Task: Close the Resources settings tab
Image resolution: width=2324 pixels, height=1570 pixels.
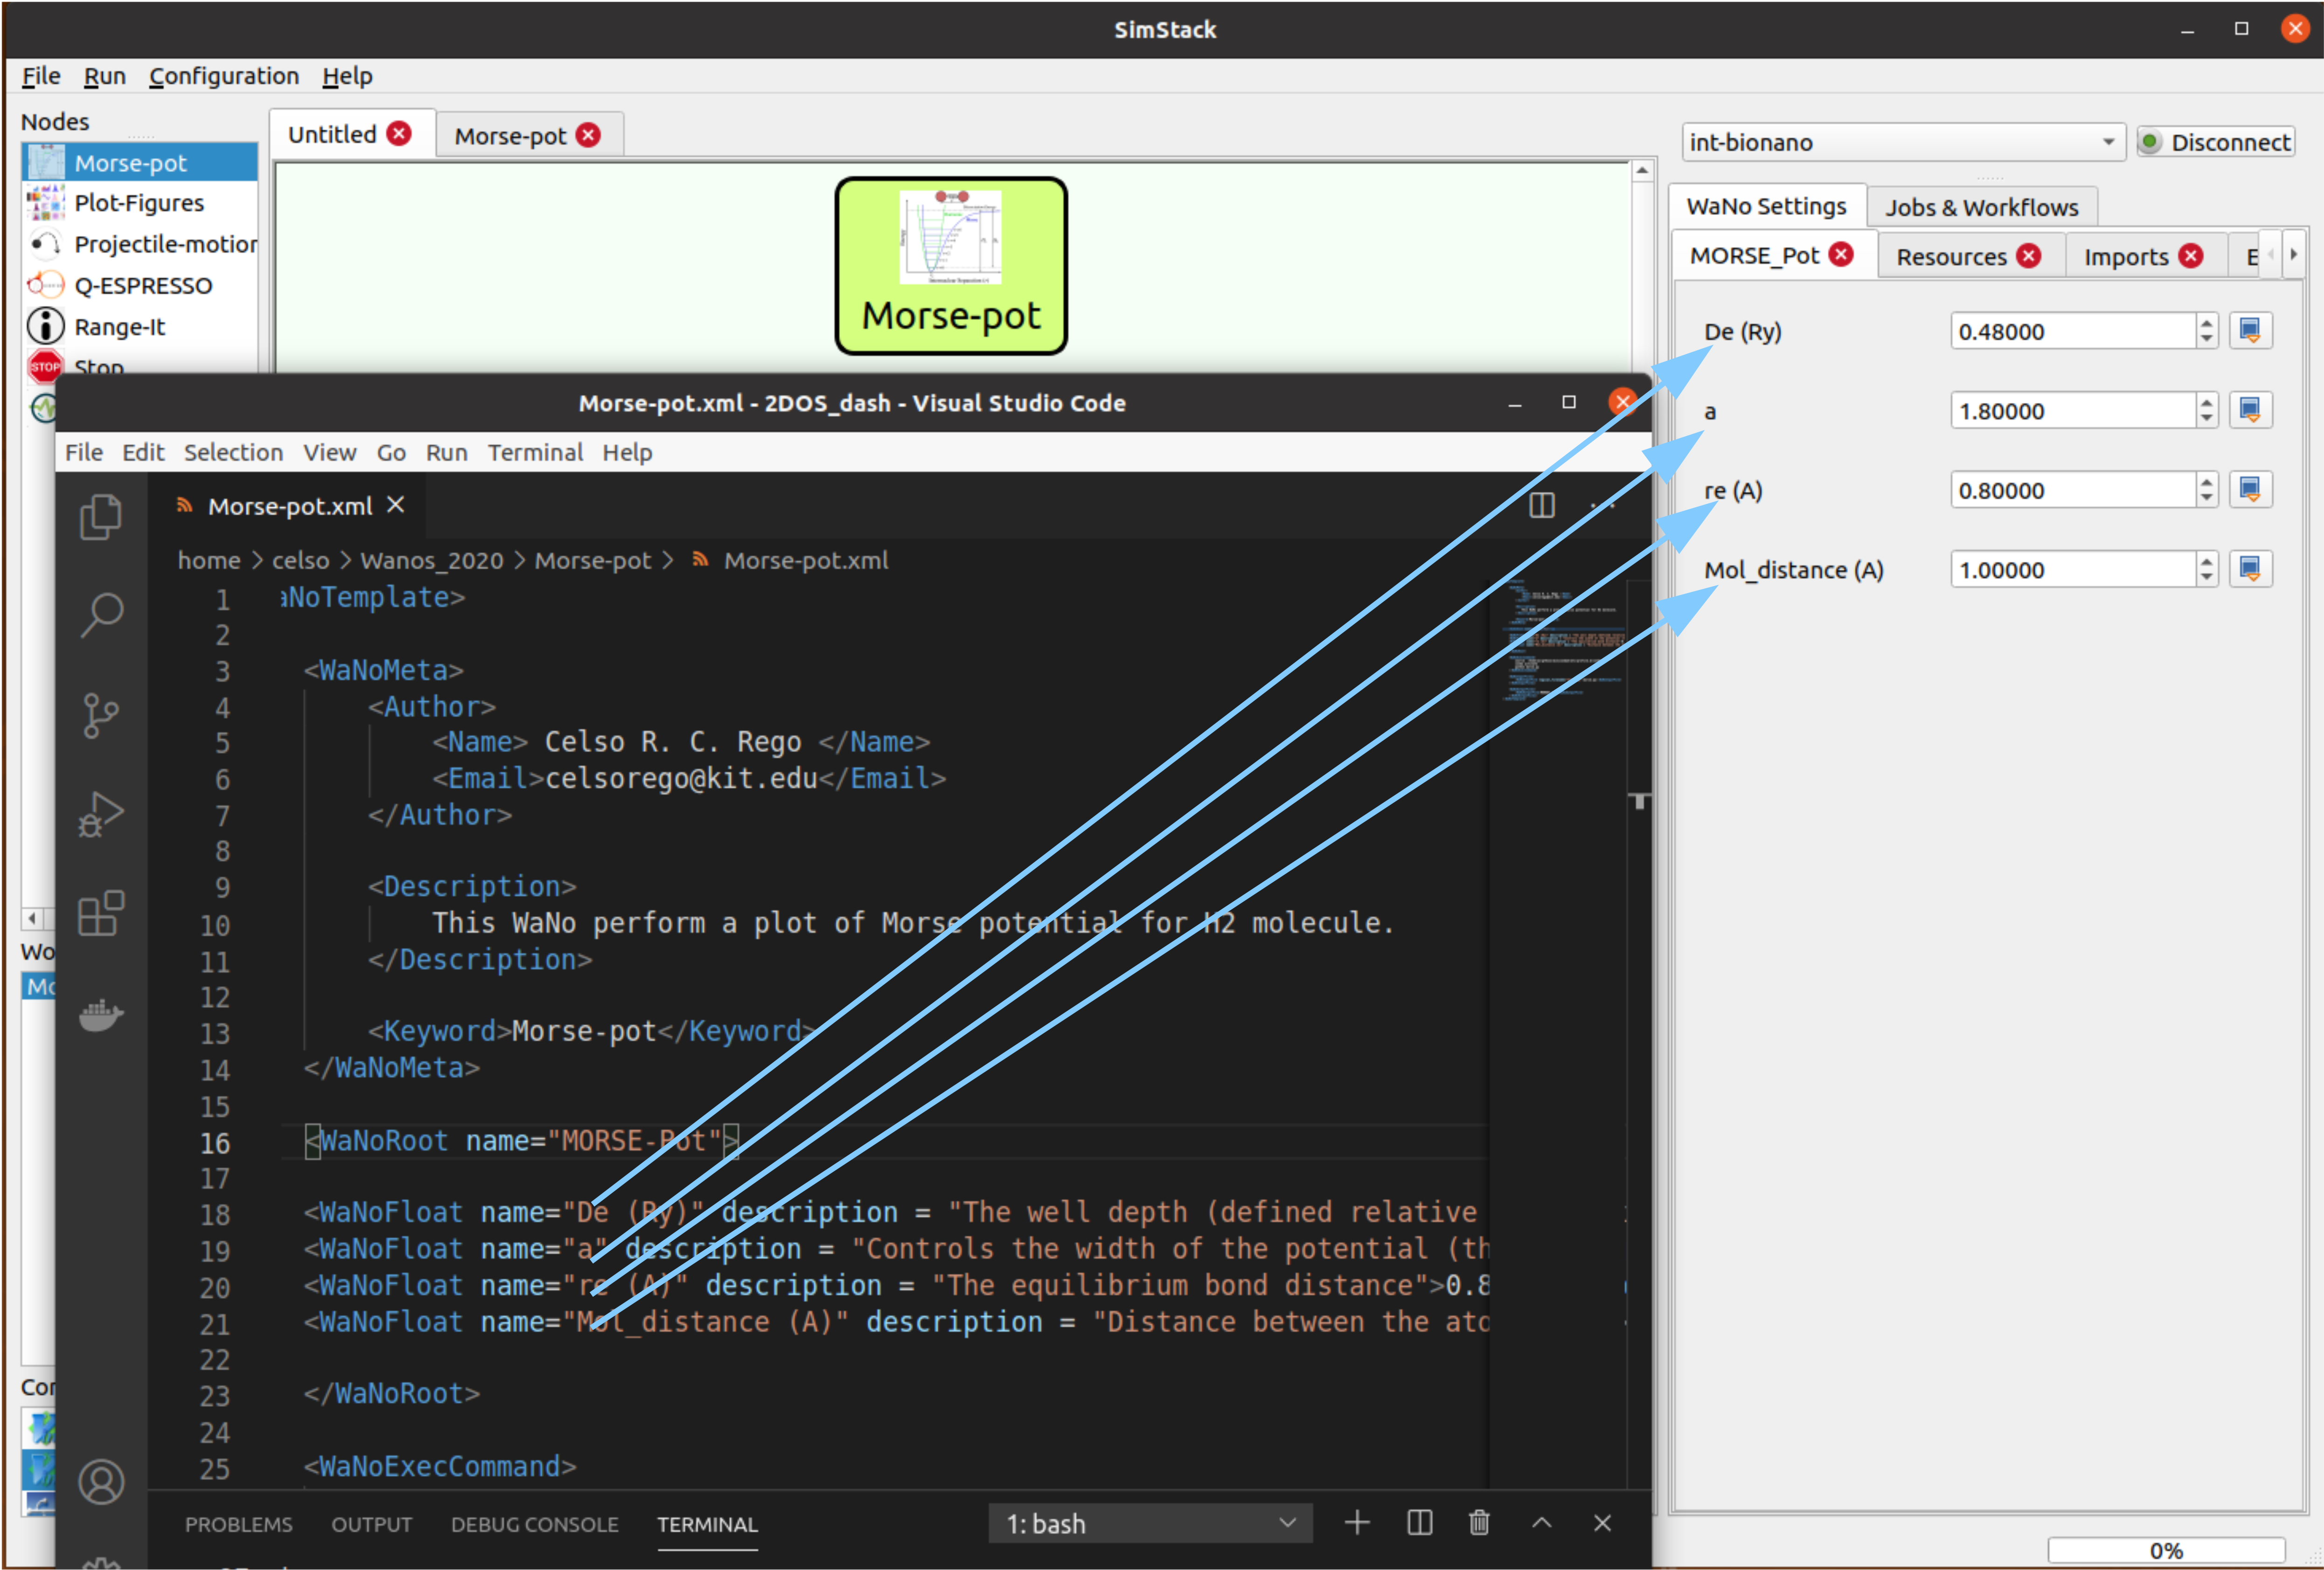Action: [2028, 256]
